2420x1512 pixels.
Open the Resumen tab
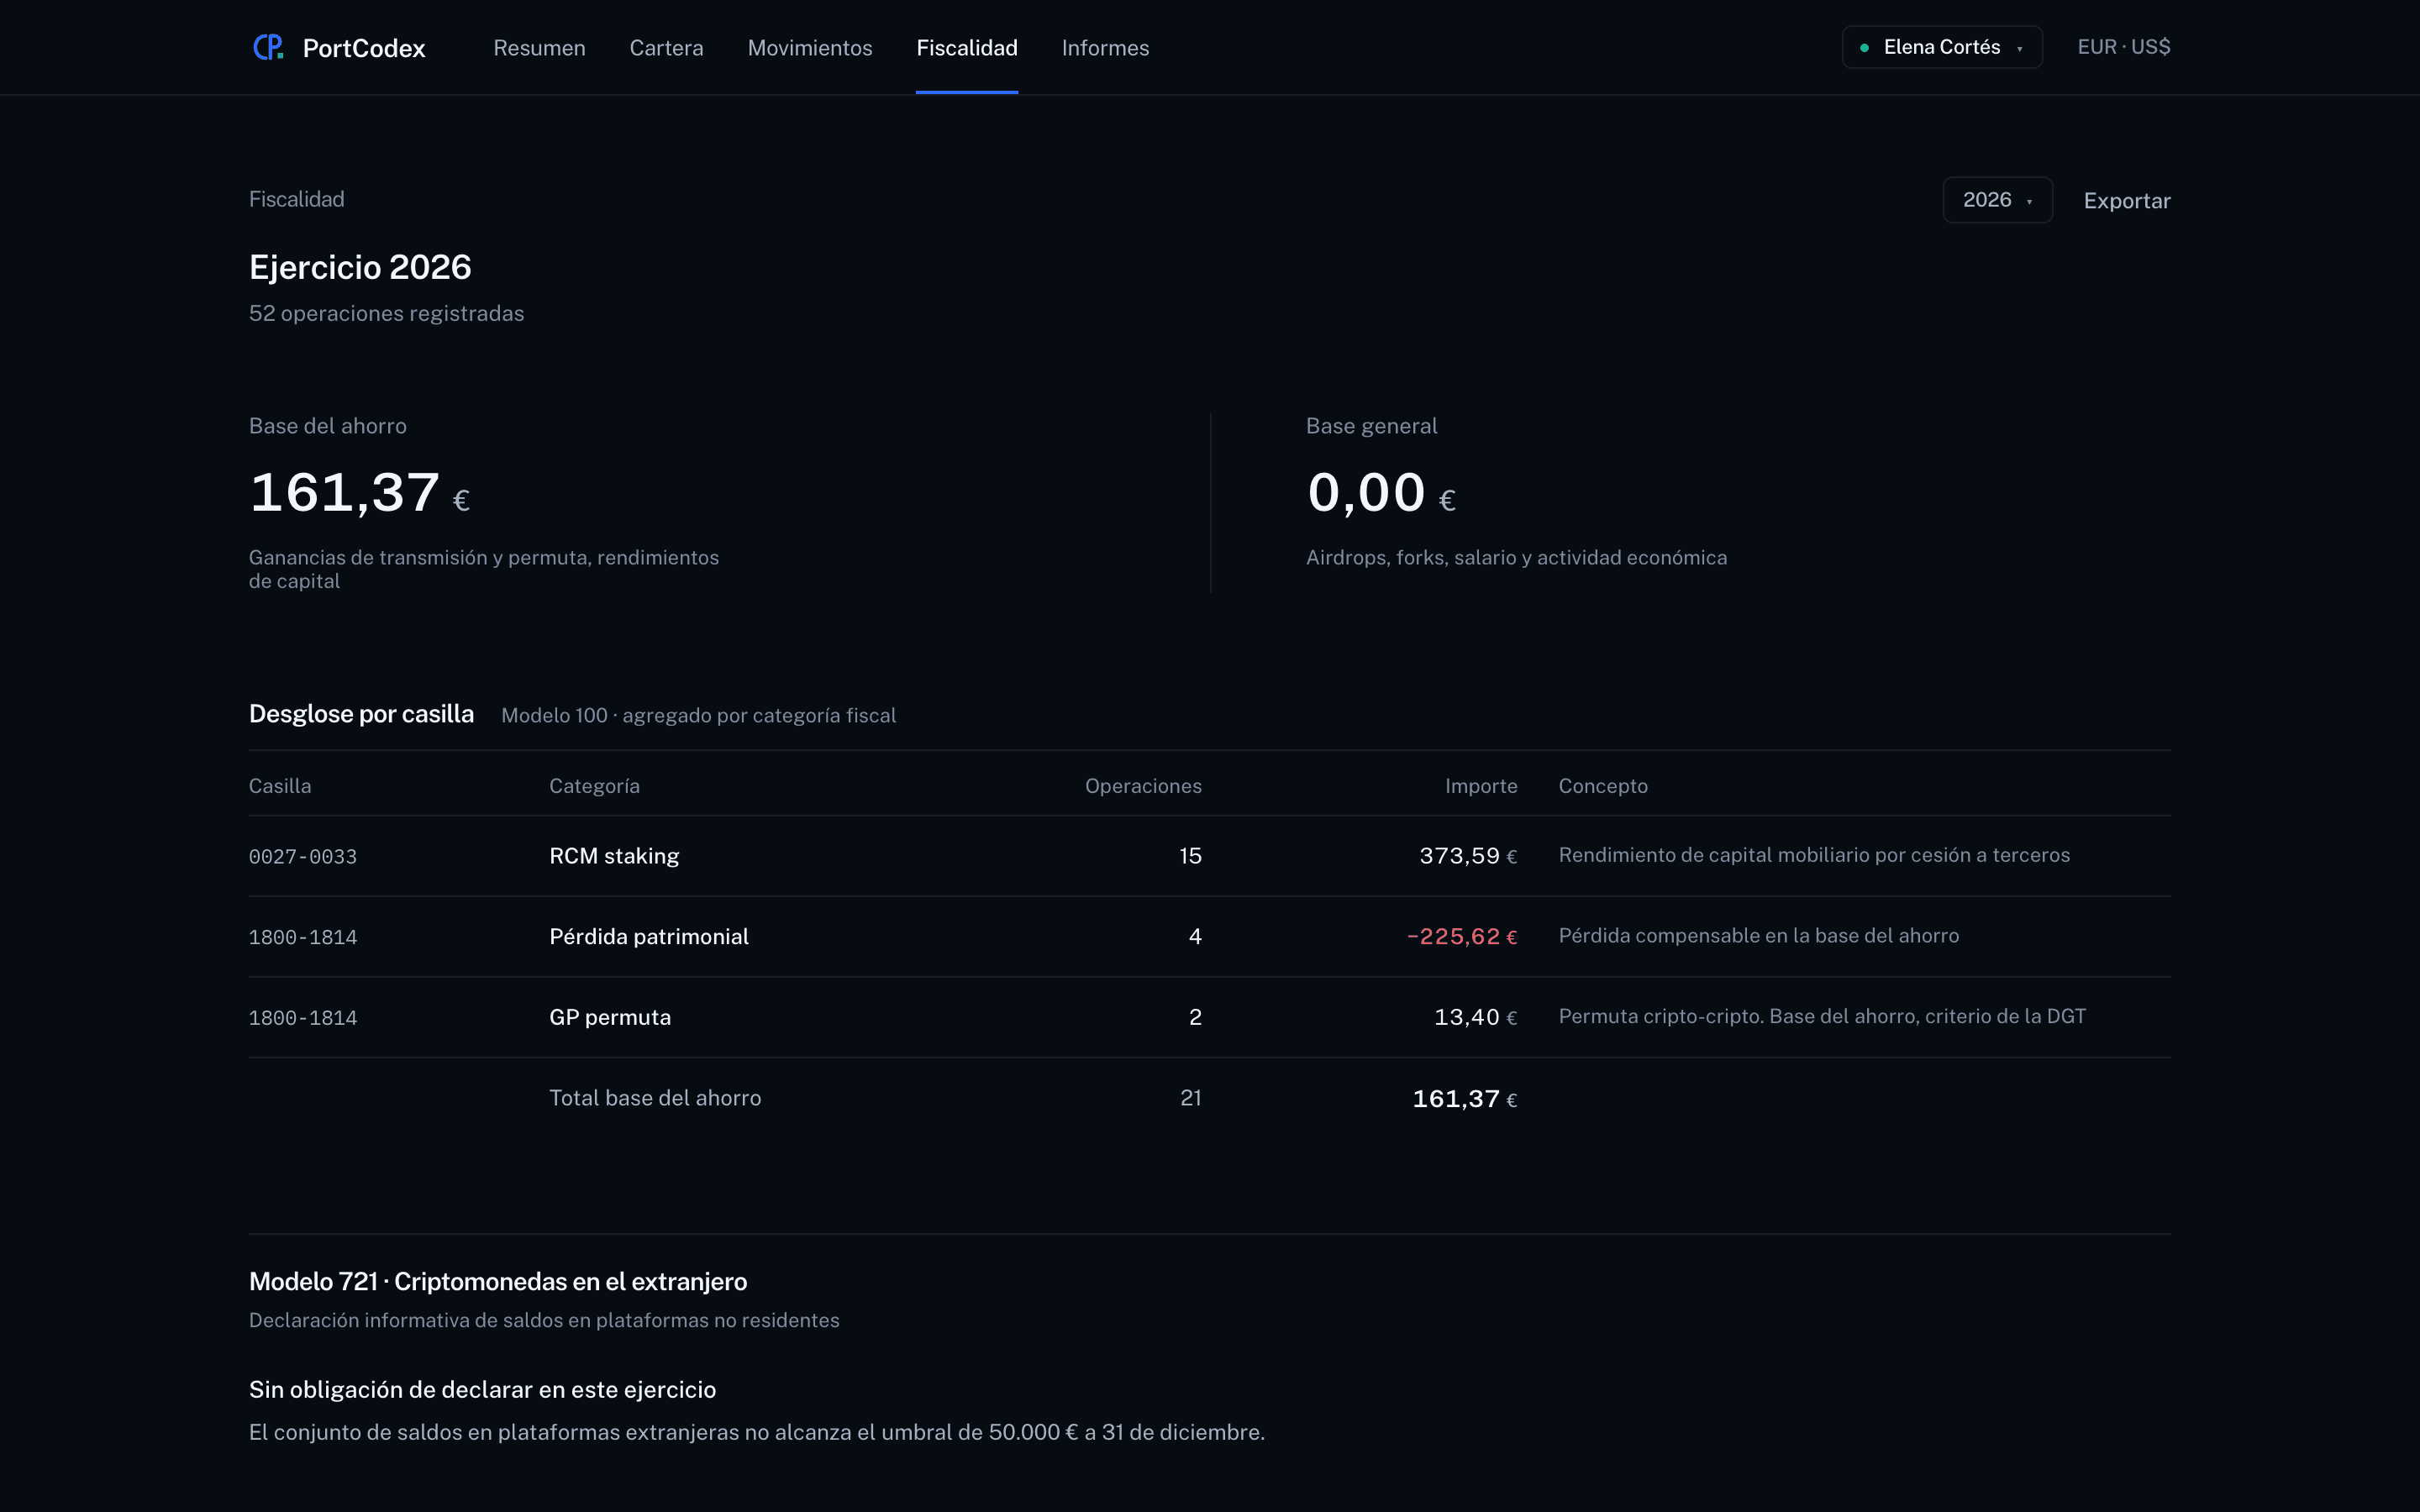(539, 48)
